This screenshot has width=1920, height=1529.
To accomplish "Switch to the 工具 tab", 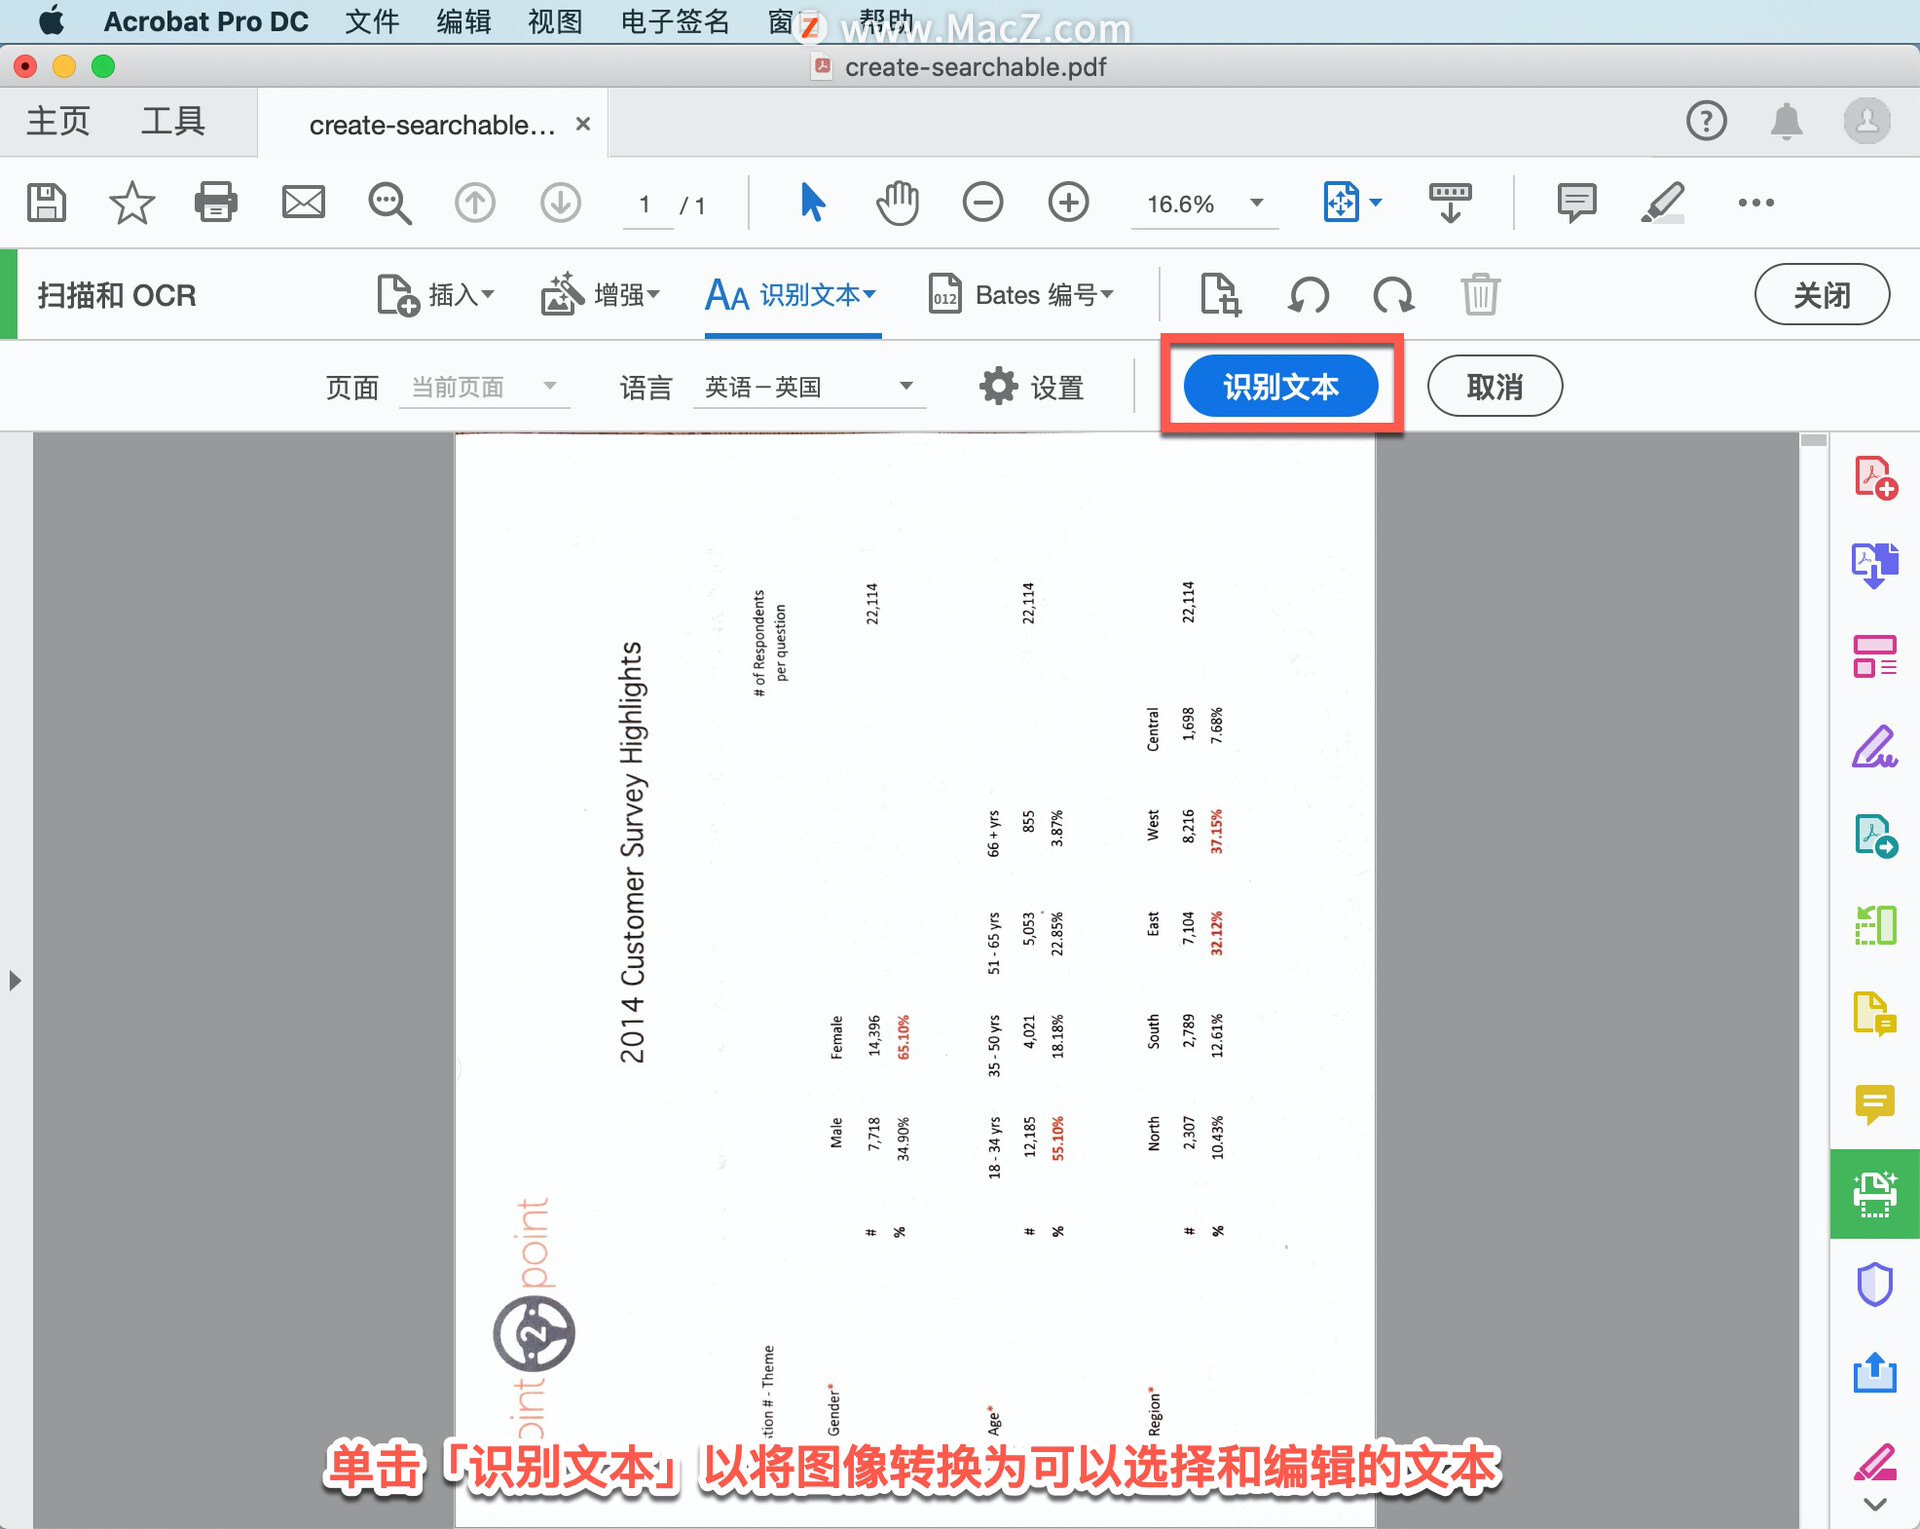I will pyautogui.click(x=173, y=122).
